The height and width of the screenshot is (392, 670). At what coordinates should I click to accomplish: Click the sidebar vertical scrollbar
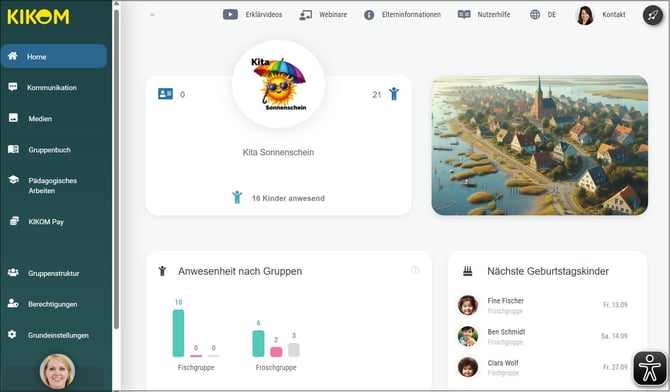(116, 169)
